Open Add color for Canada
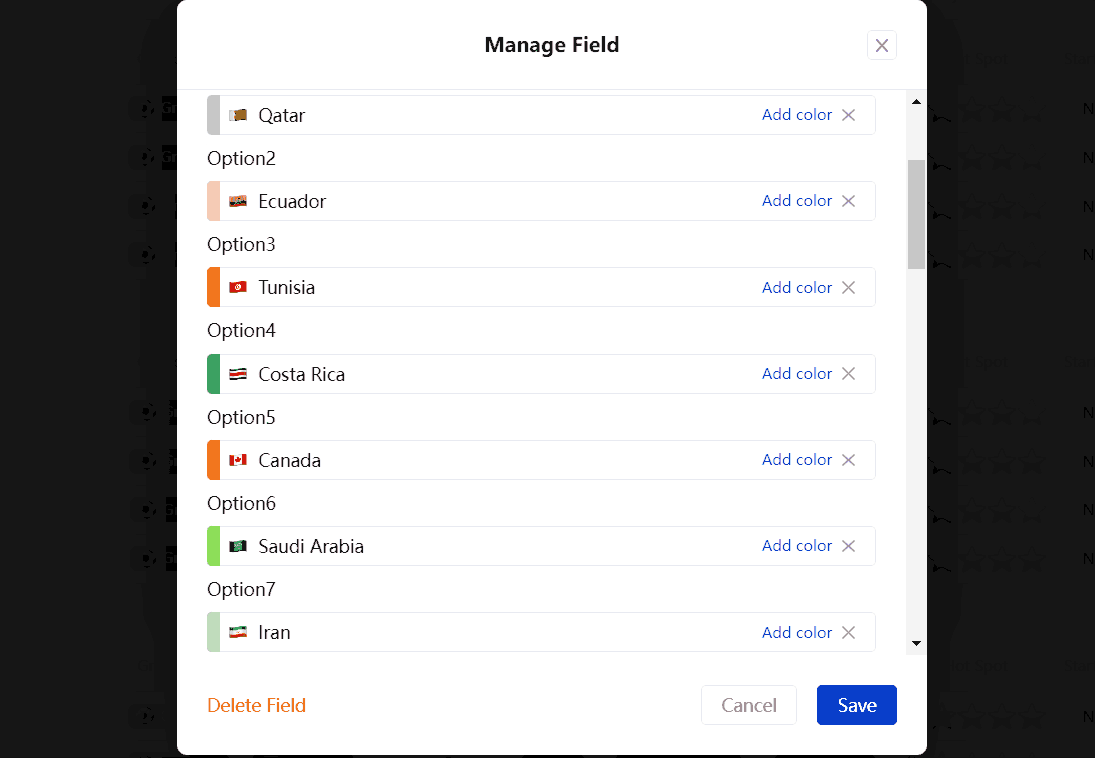 click(797, 459)
